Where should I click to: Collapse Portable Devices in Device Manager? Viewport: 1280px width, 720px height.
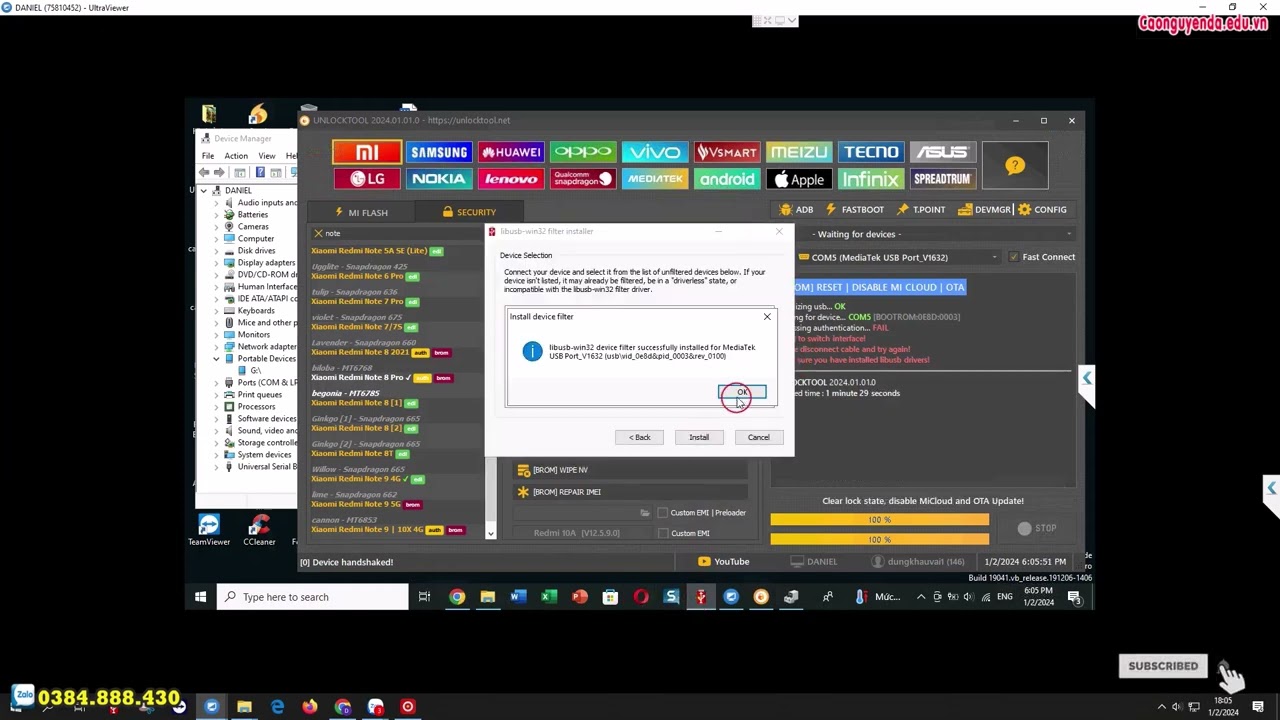click(216, 358)
